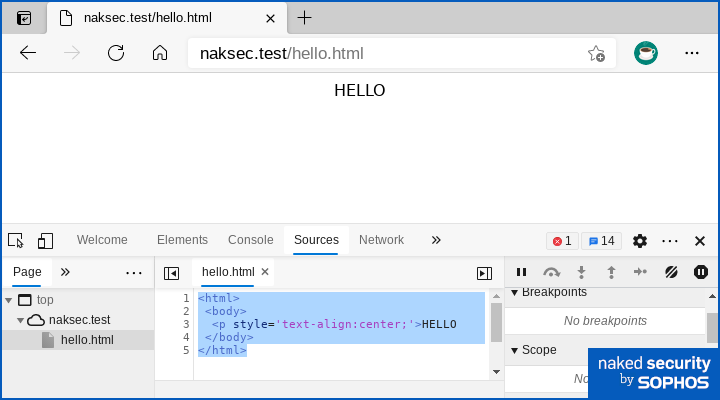
Task: Collapse the naksec.test tree node
Action: (20, 320)
